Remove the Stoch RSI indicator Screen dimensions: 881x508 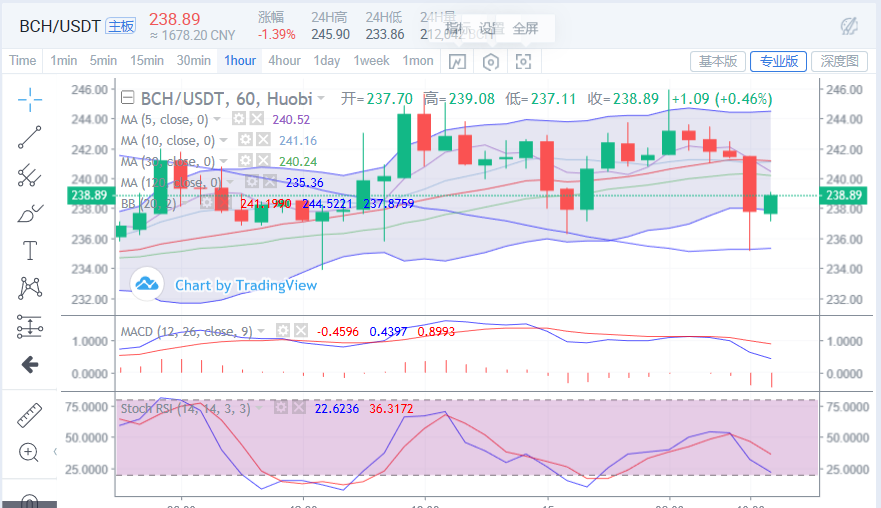[298, 407]
